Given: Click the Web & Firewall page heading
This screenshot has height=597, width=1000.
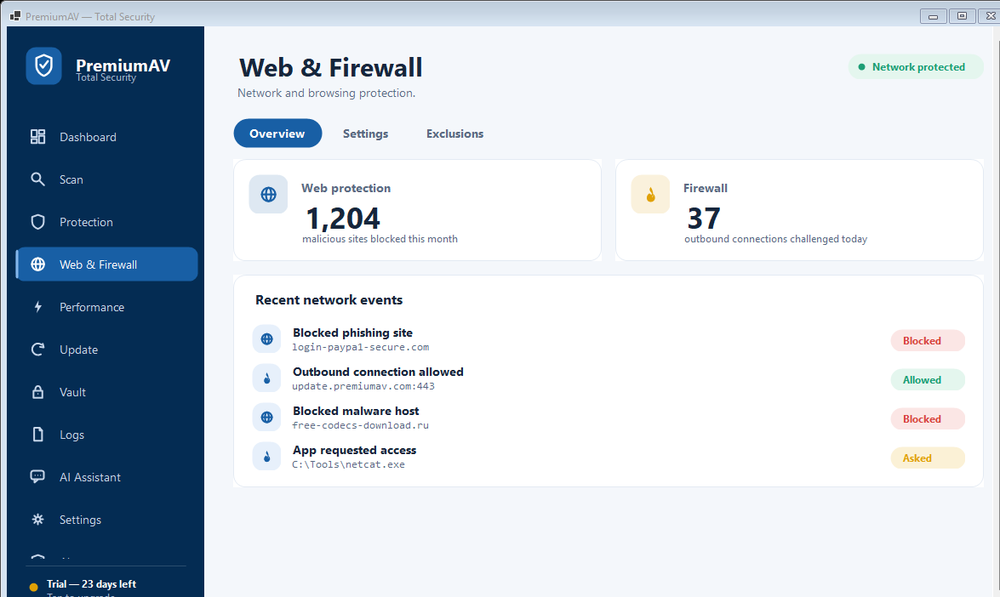Looking at the screenshot, I should tap(330, 68).
